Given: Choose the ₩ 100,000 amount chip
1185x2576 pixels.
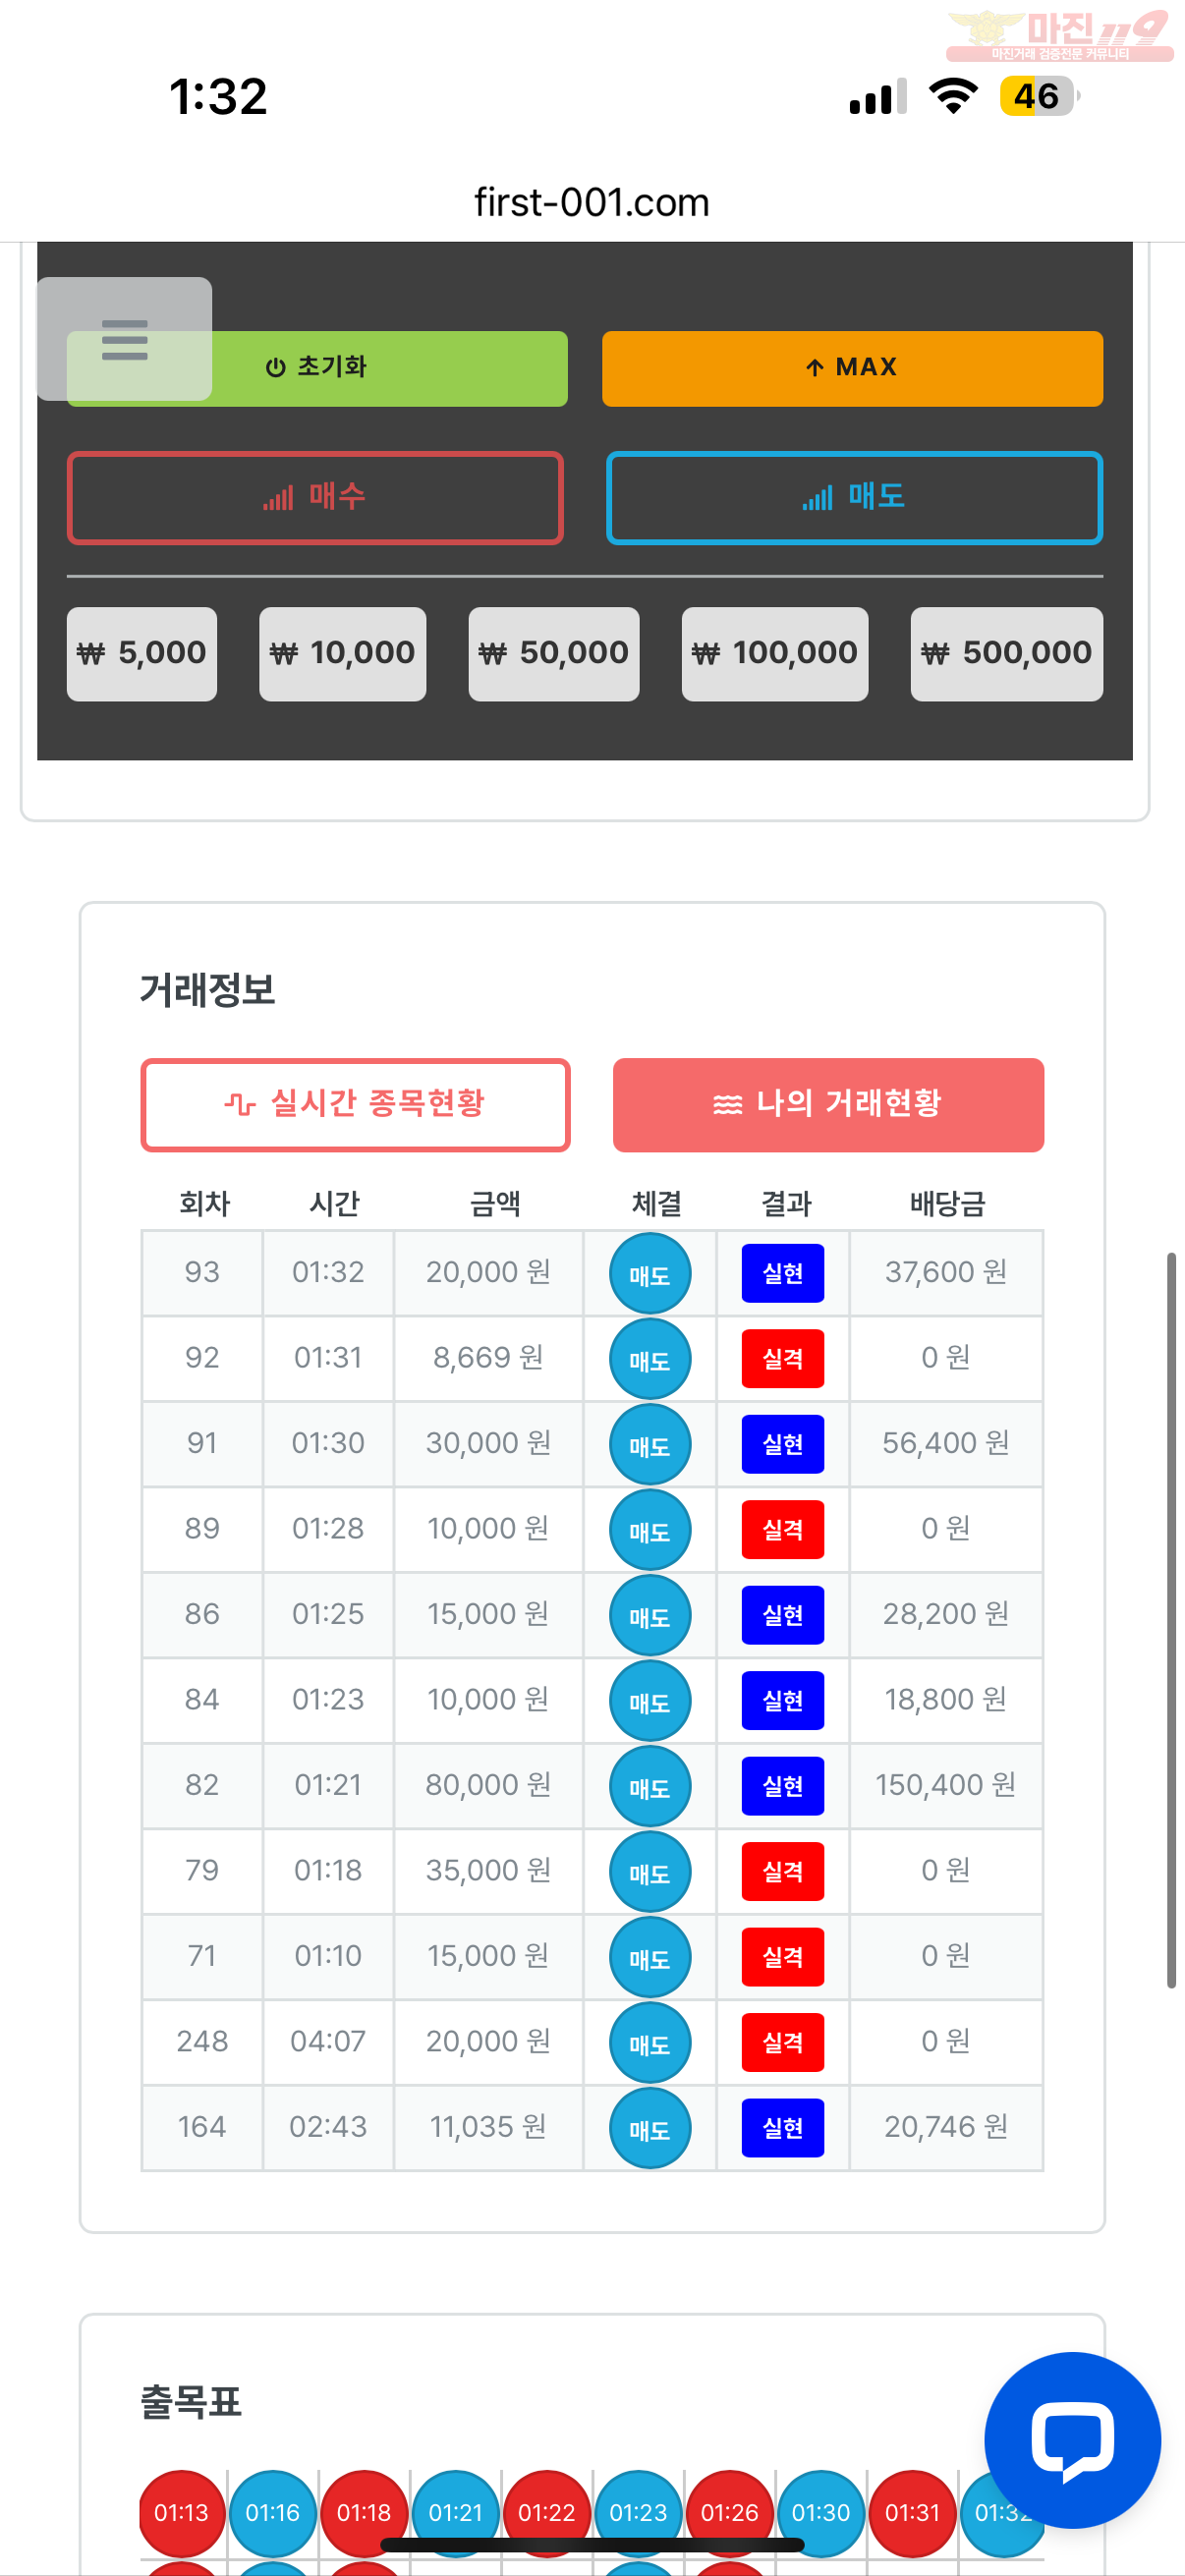Looking at the screenshot, I should click(775, 654).
